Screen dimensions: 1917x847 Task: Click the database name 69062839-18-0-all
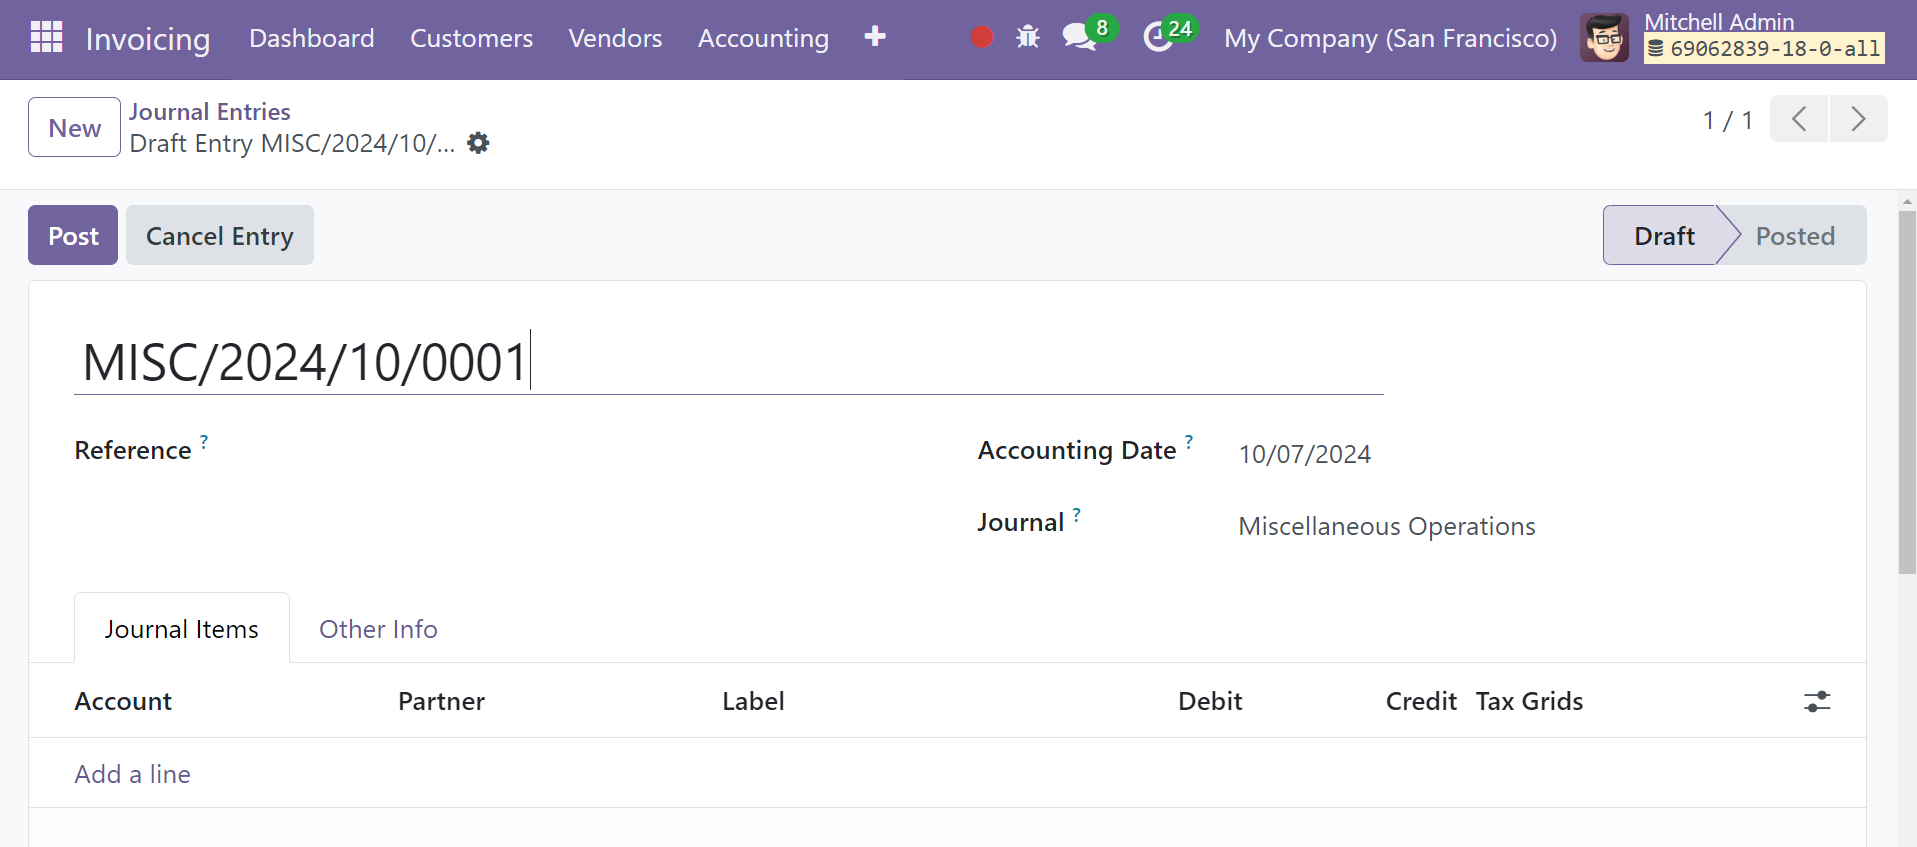pos(1765,48)
